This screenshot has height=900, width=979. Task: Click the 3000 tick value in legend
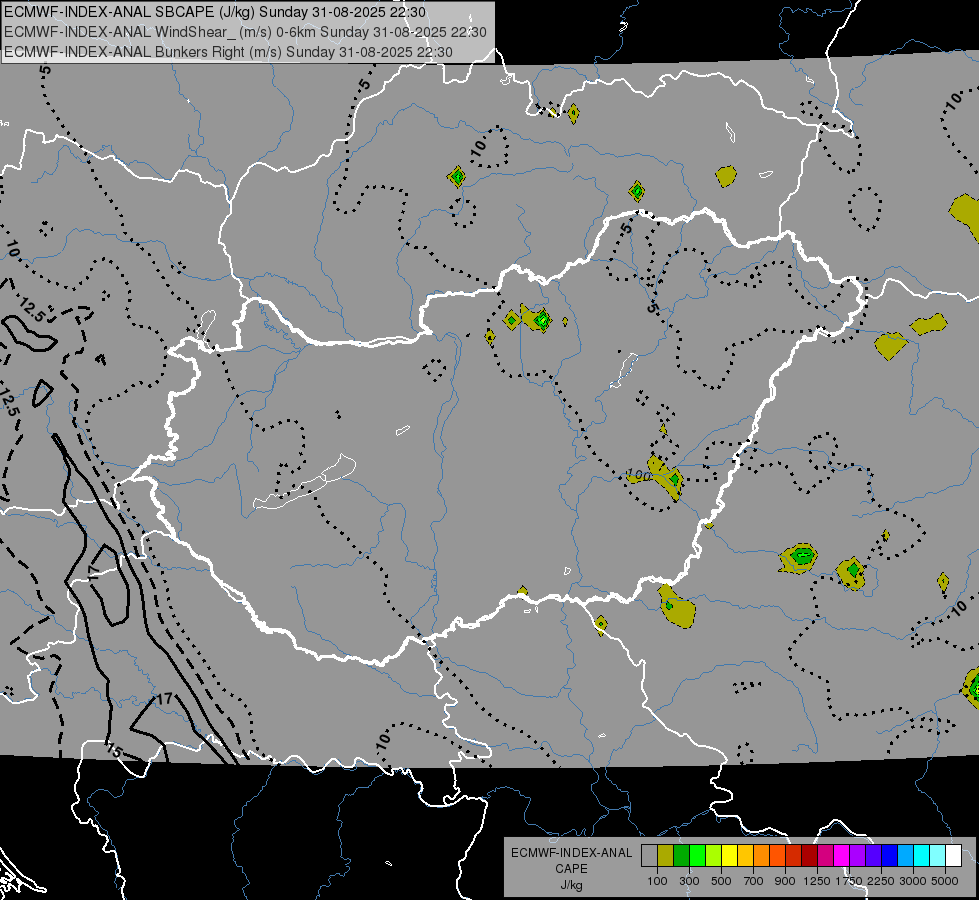[x=913, y=881]
